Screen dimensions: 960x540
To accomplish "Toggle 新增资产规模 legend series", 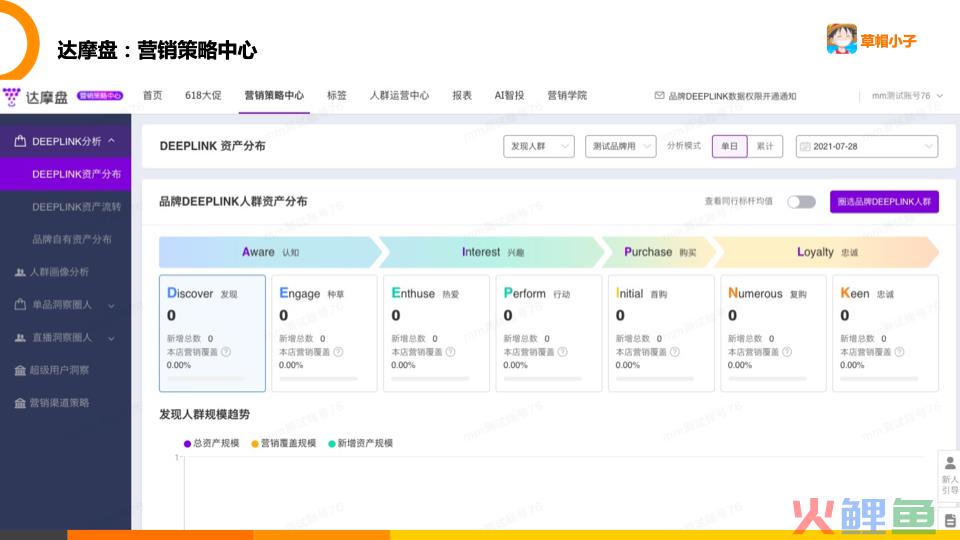I will pyautogui.click(x=361, y=443).
